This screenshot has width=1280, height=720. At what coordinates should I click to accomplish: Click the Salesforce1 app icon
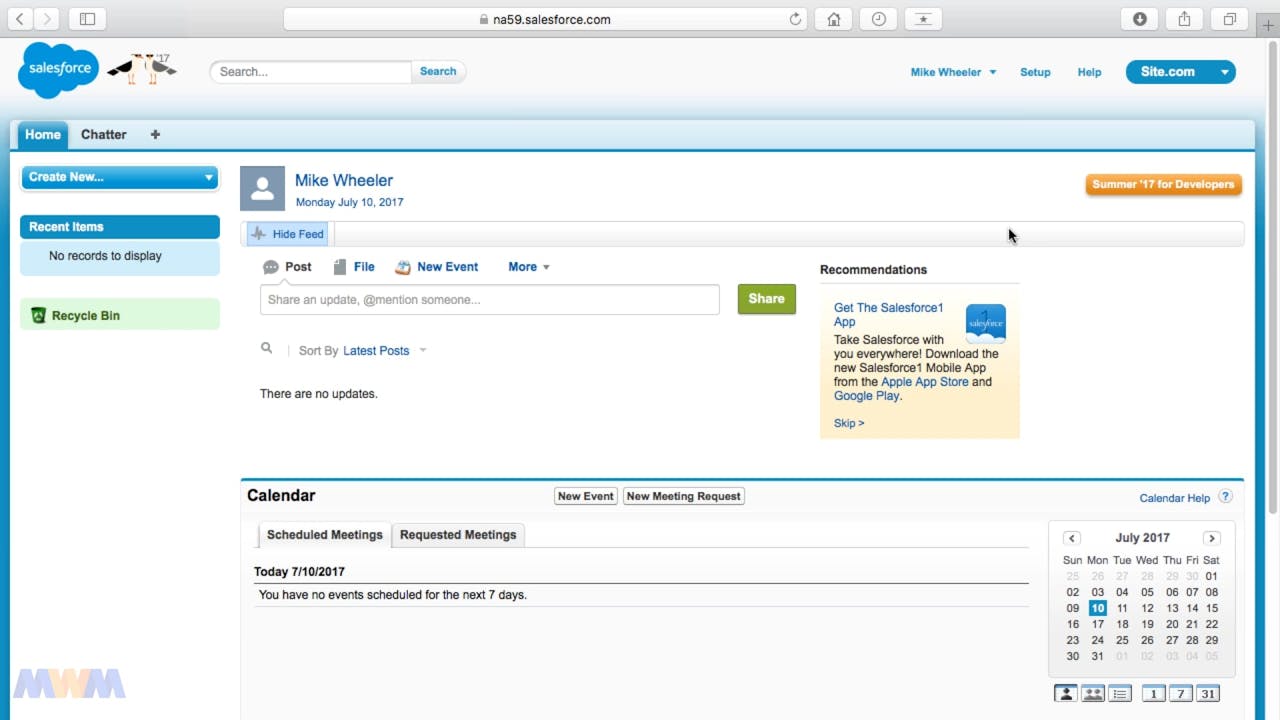pyautogui.click(x=985, y=324)
